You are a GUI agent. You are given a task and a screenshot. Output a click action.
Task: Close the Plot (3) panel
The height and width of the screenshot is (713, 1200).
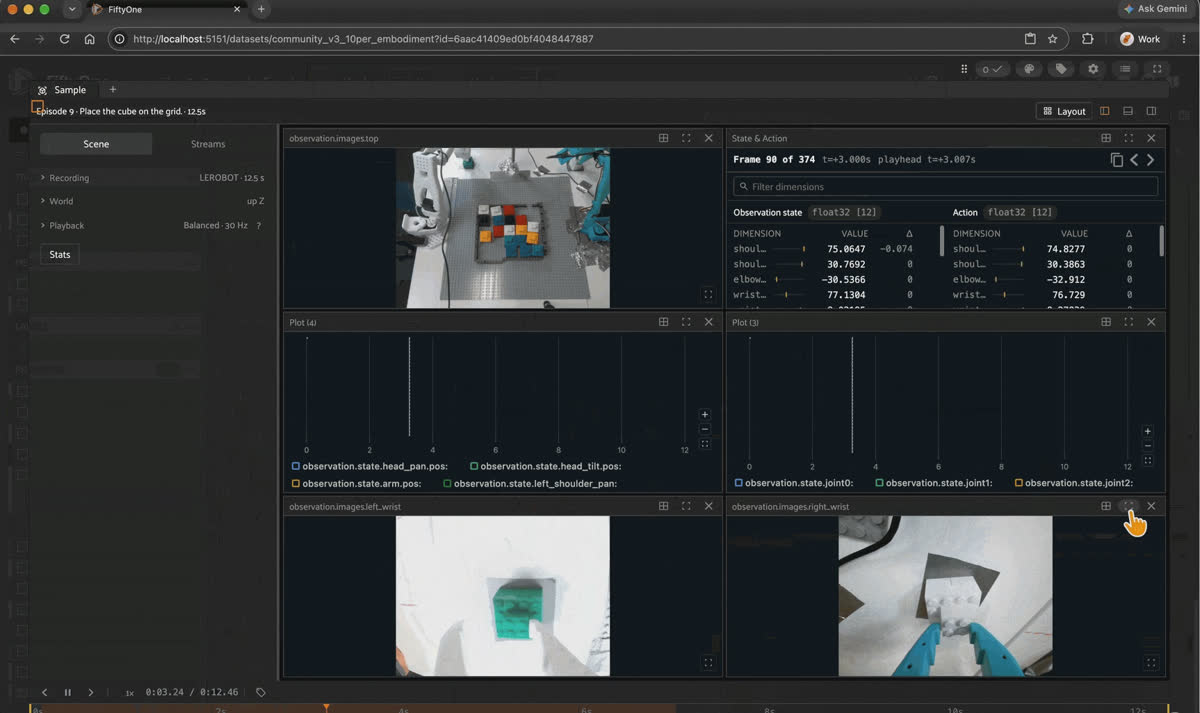[1151, 322]
